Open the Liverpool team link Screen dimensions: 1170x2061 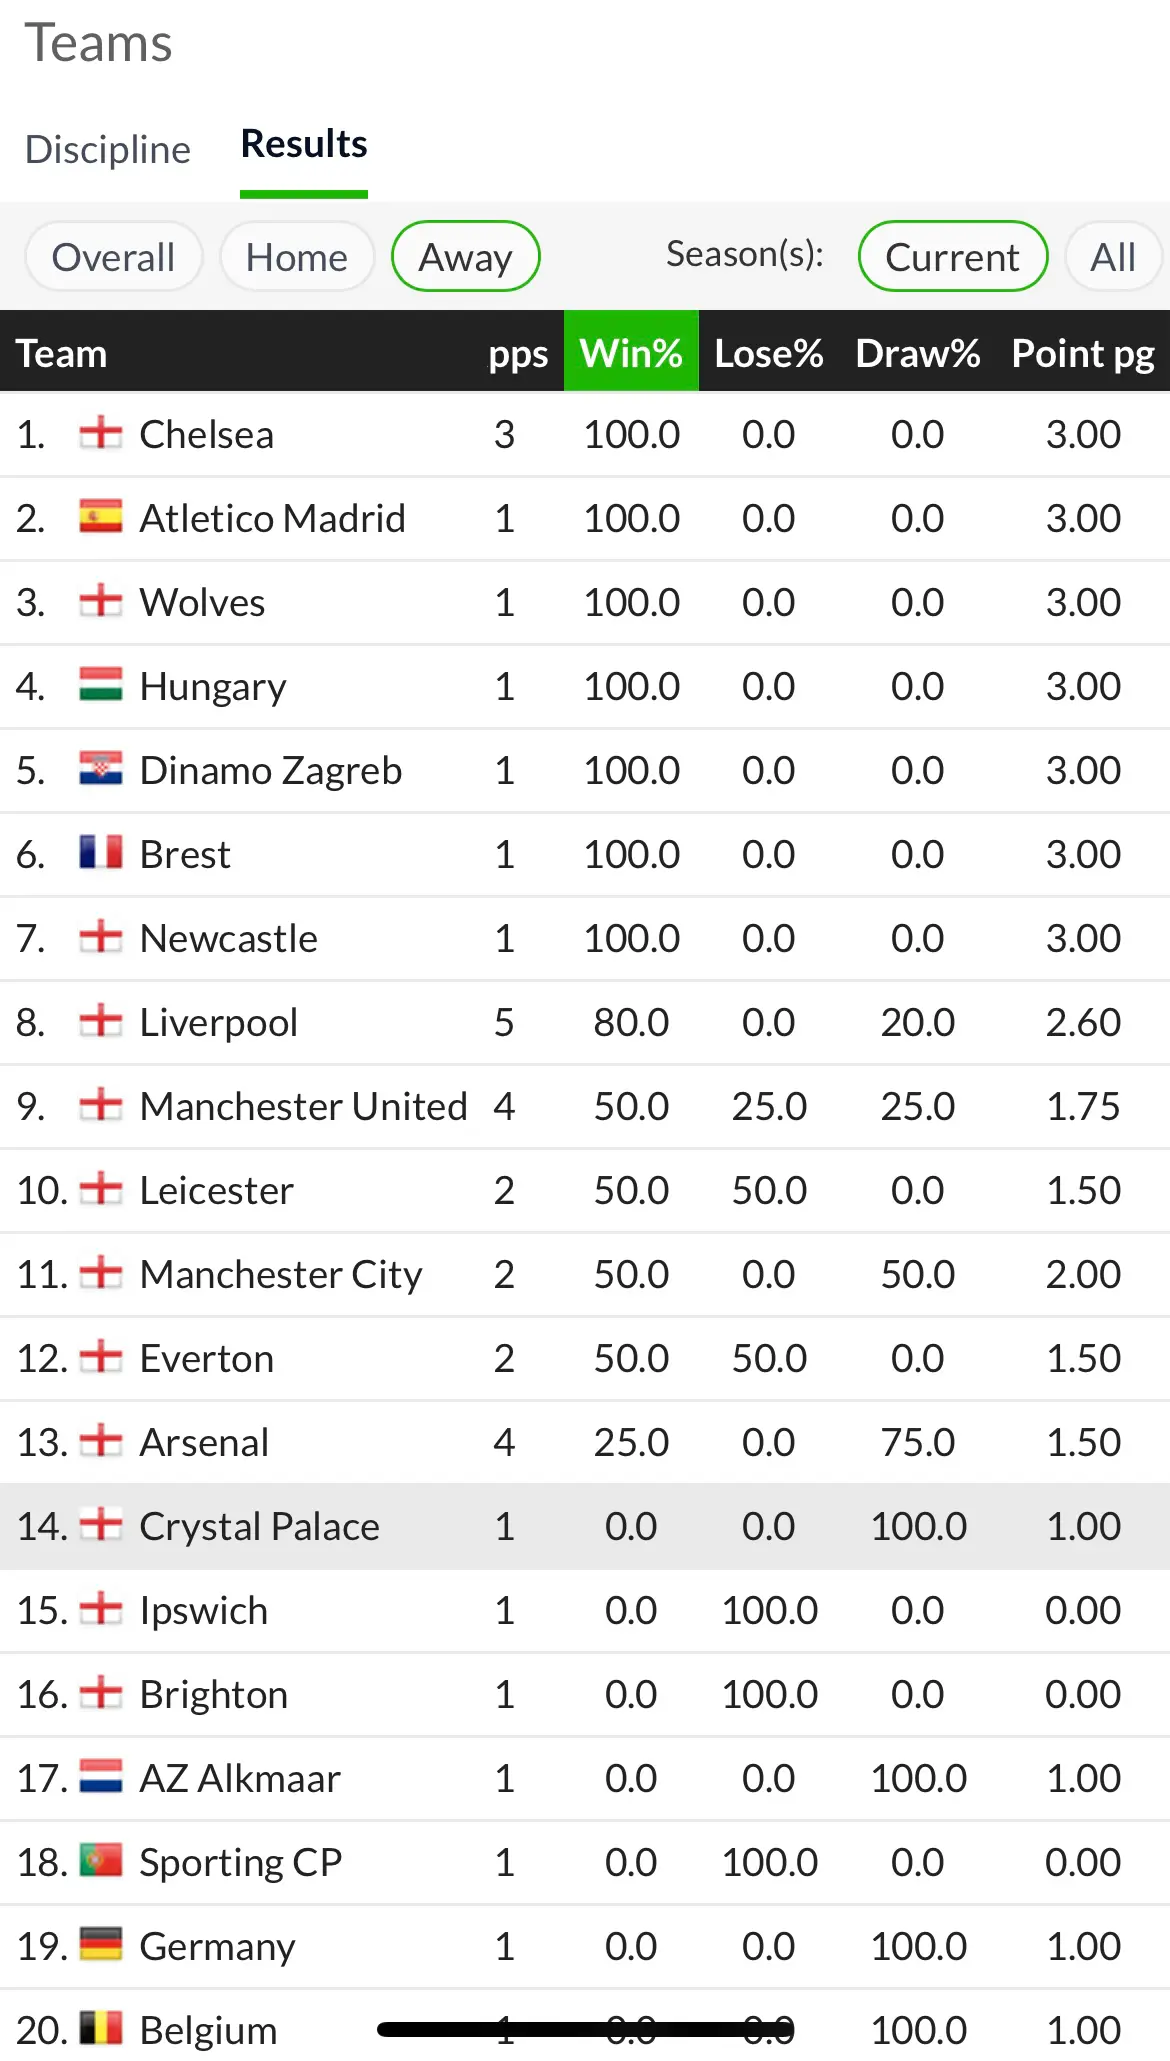point(219,1022)
